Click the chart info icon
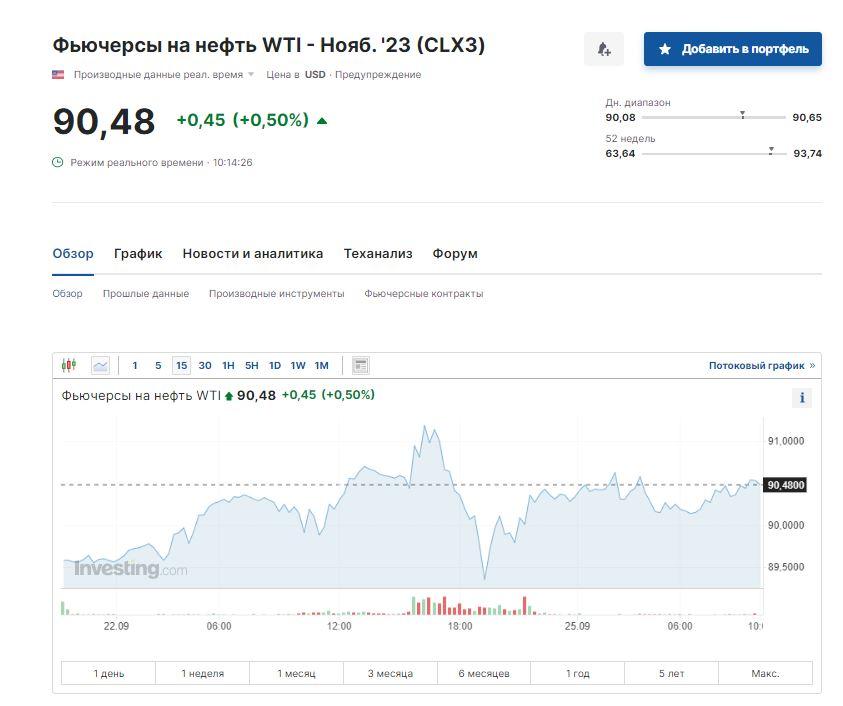The height and width of the screenshot is (706, 843). pyautogui.click(x=802, y=398)
